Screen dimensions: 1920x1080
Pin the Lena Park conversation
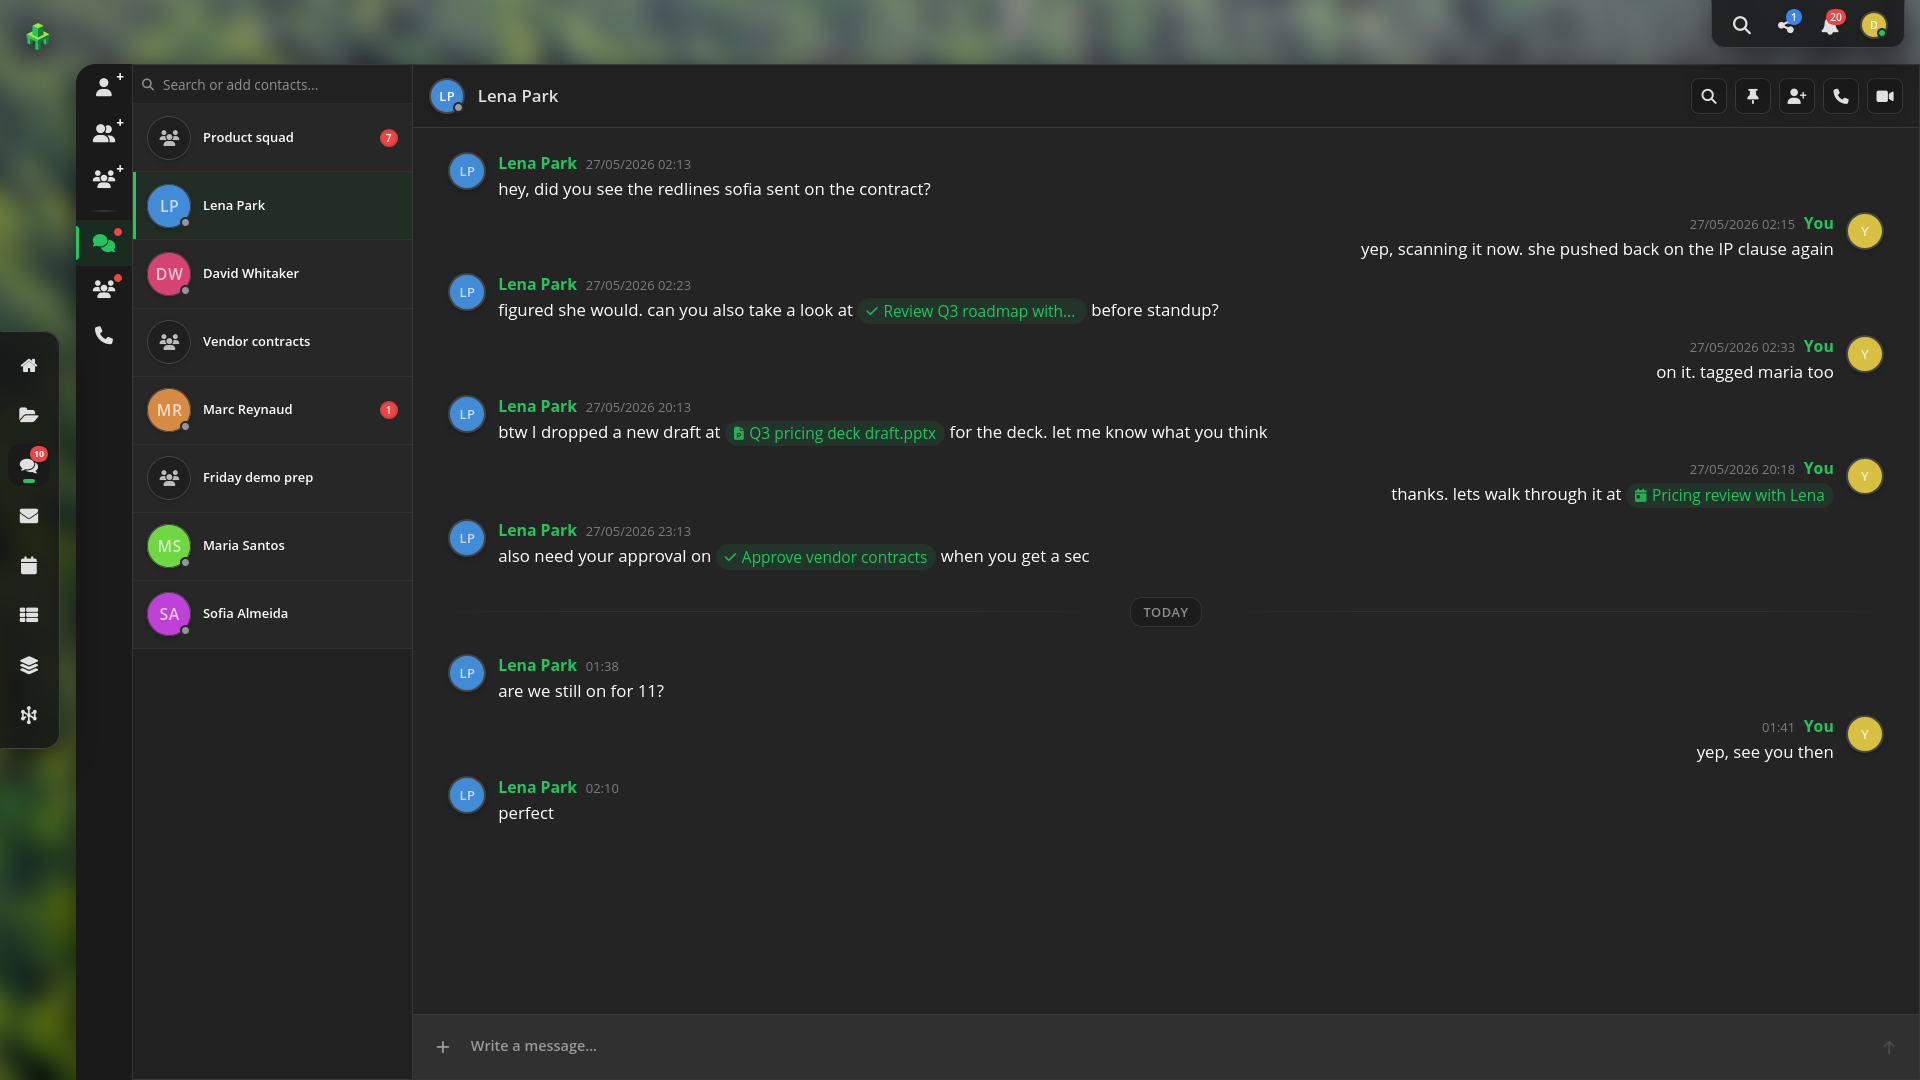pos(1753,96)
